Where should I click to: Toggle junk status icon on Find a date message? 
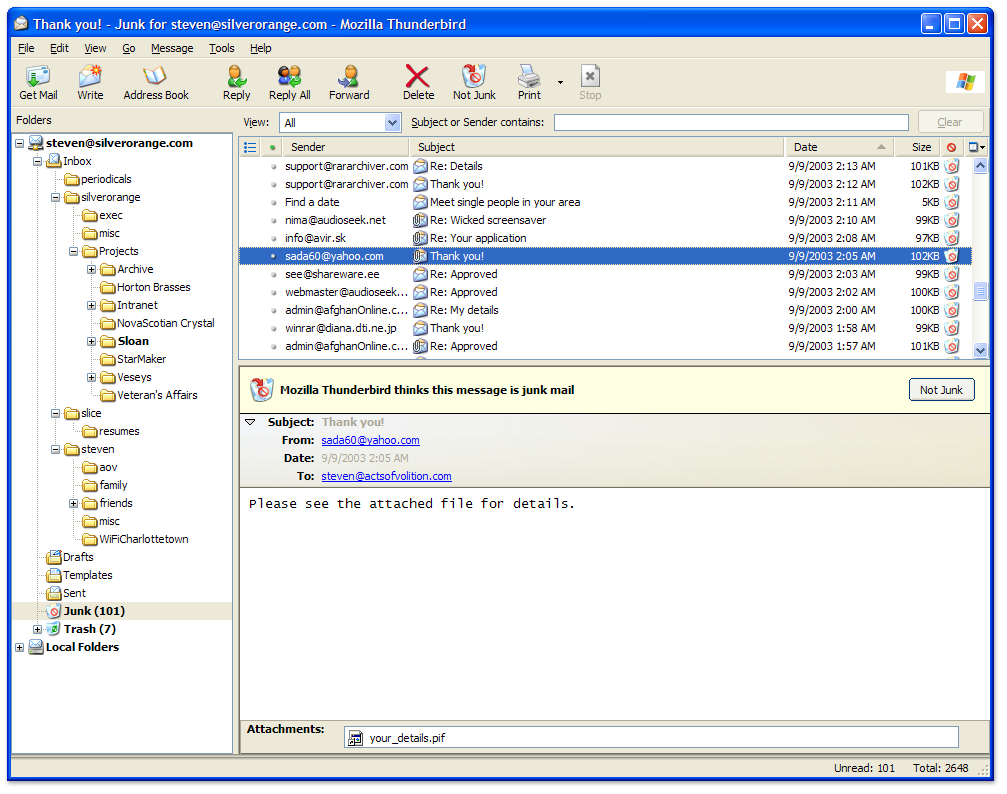pyautogui.click(x=952, y=202)
